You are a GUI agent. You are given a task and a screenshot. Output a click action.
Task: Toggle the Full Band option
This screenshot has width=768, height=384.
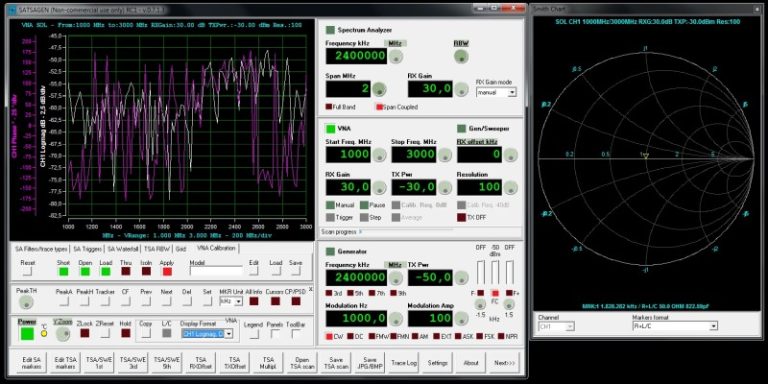329,107
